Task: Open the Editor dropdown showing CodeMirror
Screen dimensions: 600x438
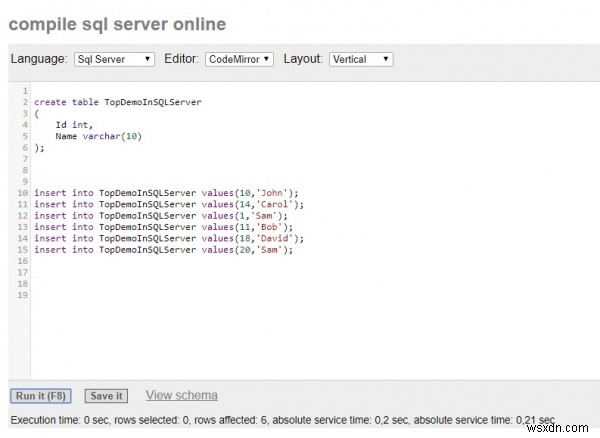Action: (239, 59)
